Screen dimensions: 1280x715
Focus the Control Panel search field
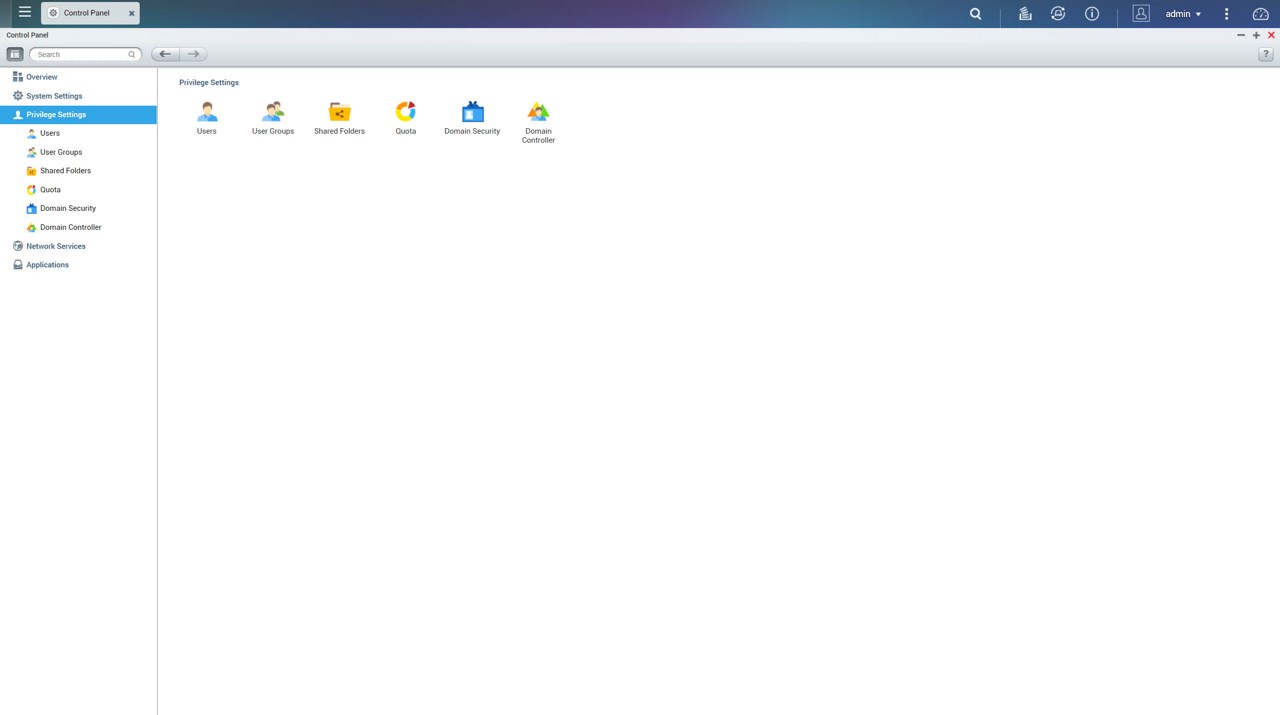pyautogui.click(x=84, y=54)
